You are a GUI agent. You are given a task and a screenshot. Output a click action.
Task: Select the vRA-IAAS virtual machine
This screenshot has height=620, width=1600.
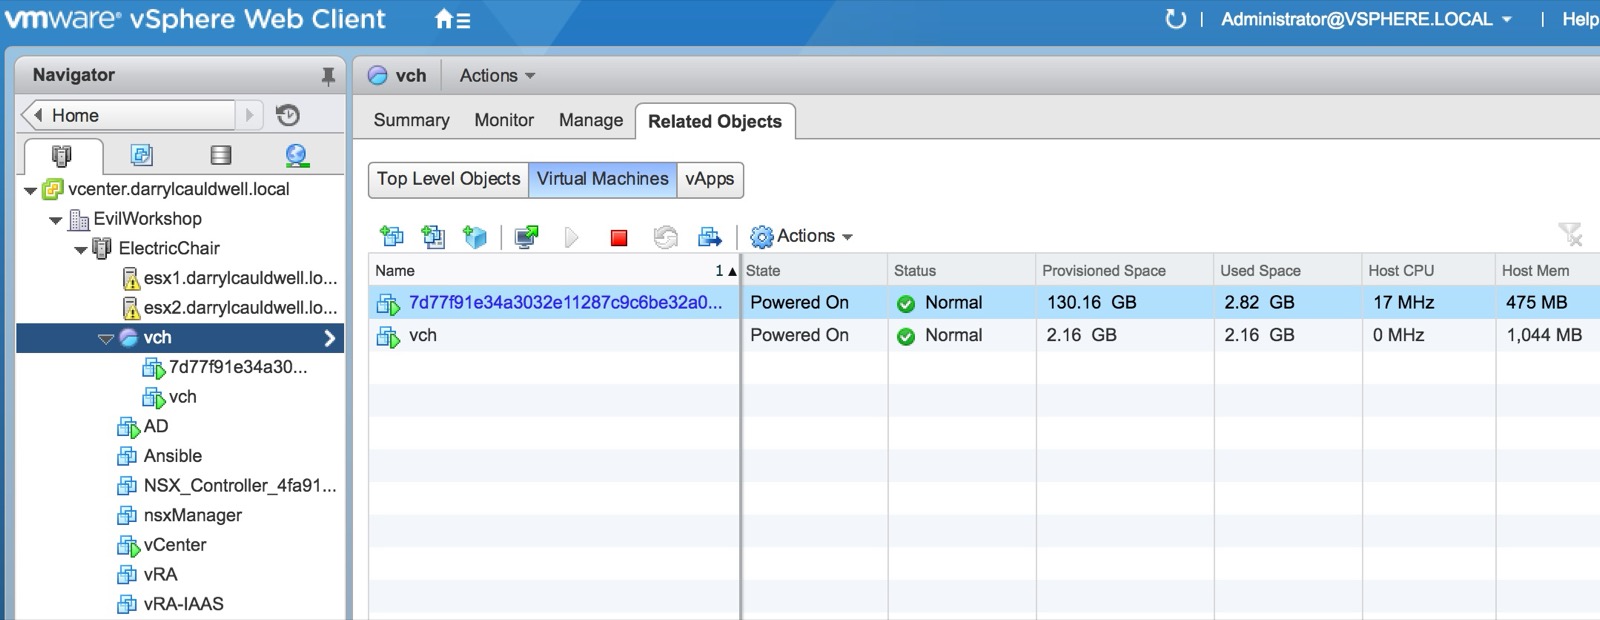(183, 604)
